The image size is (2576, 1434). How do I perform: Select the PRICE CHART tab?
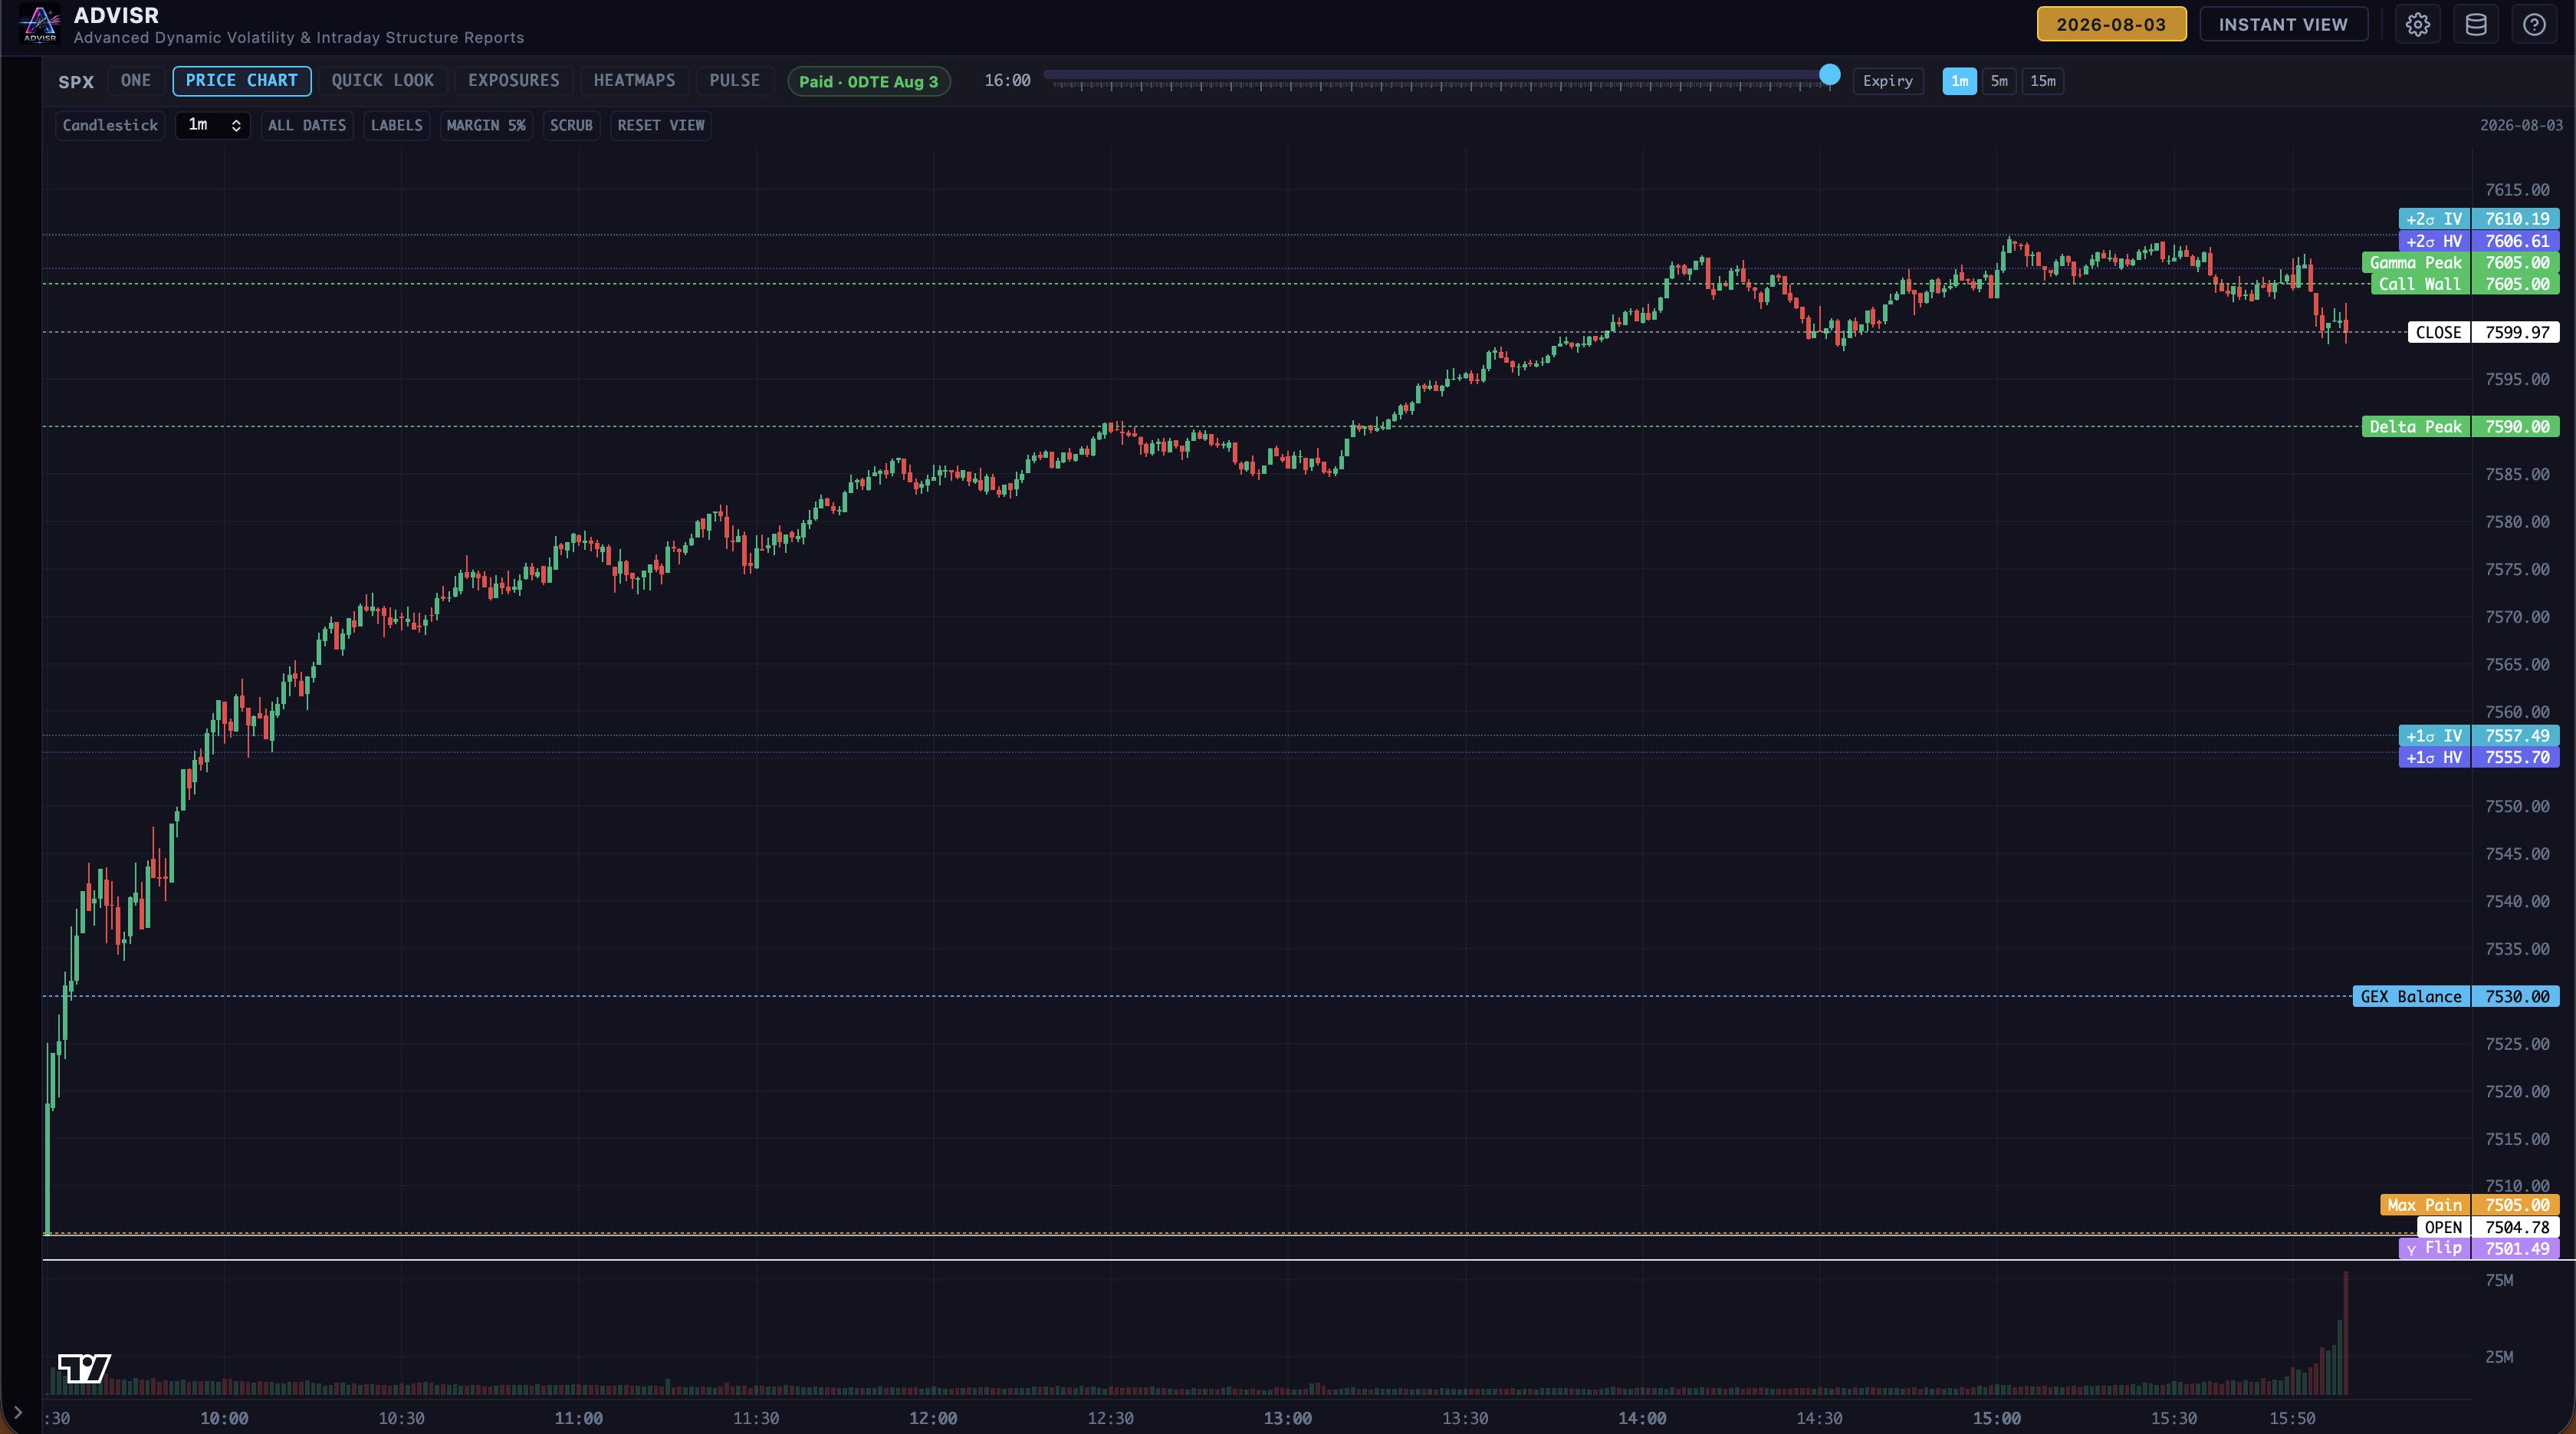click(242, 81)
